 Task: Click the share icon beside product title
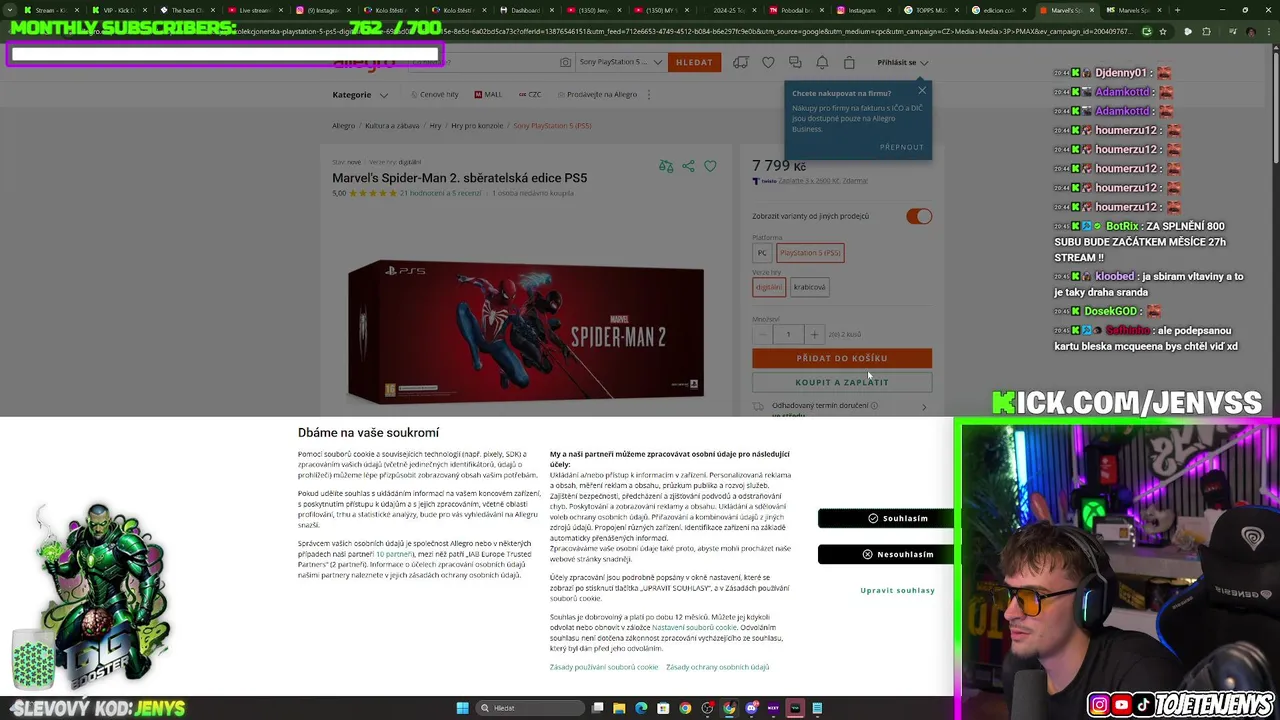click(x=688, y=166)
